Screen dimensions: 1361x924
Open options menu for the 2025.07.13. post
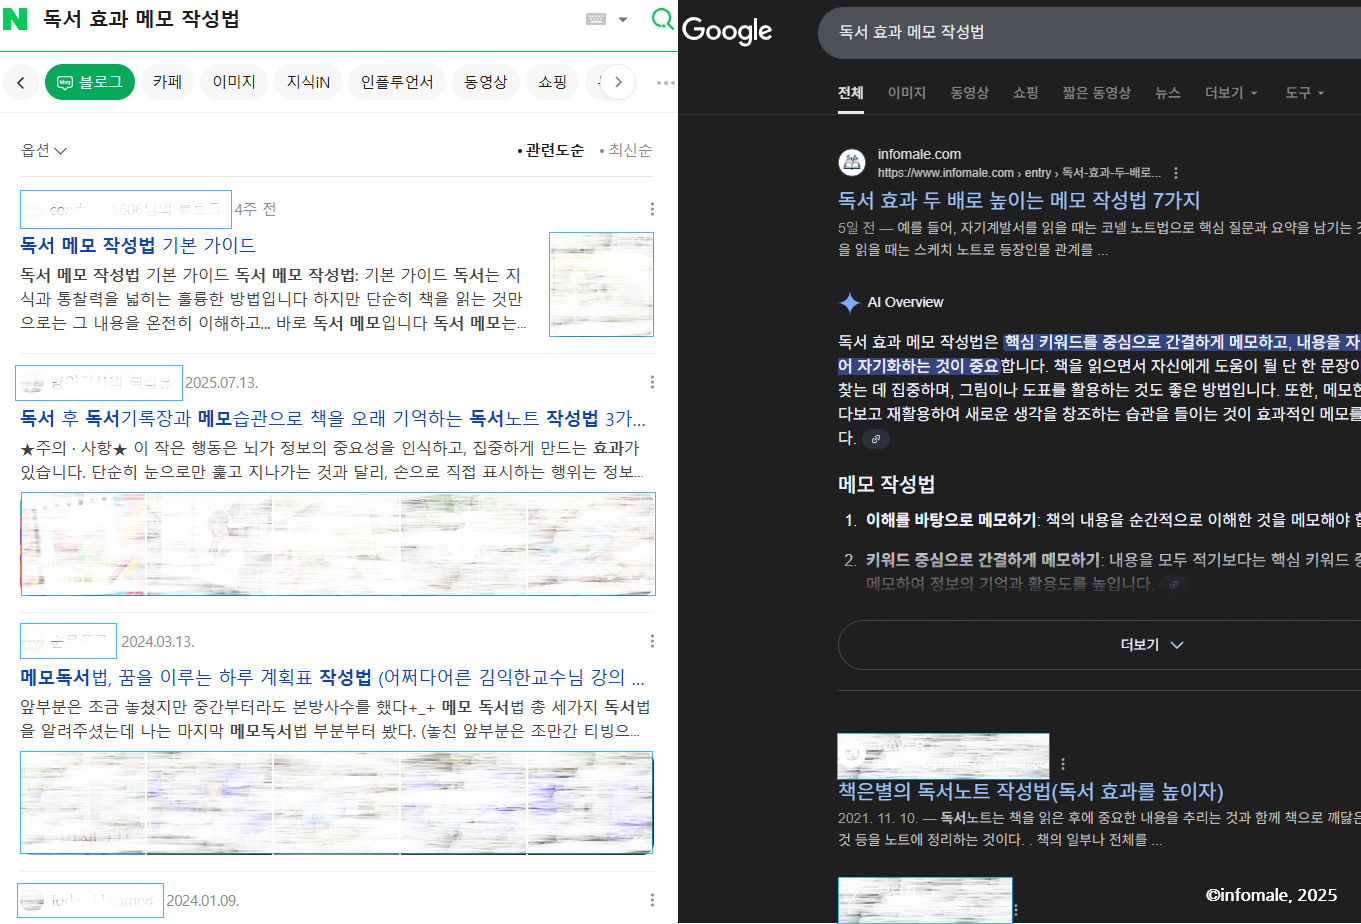[x=652, y=382]
